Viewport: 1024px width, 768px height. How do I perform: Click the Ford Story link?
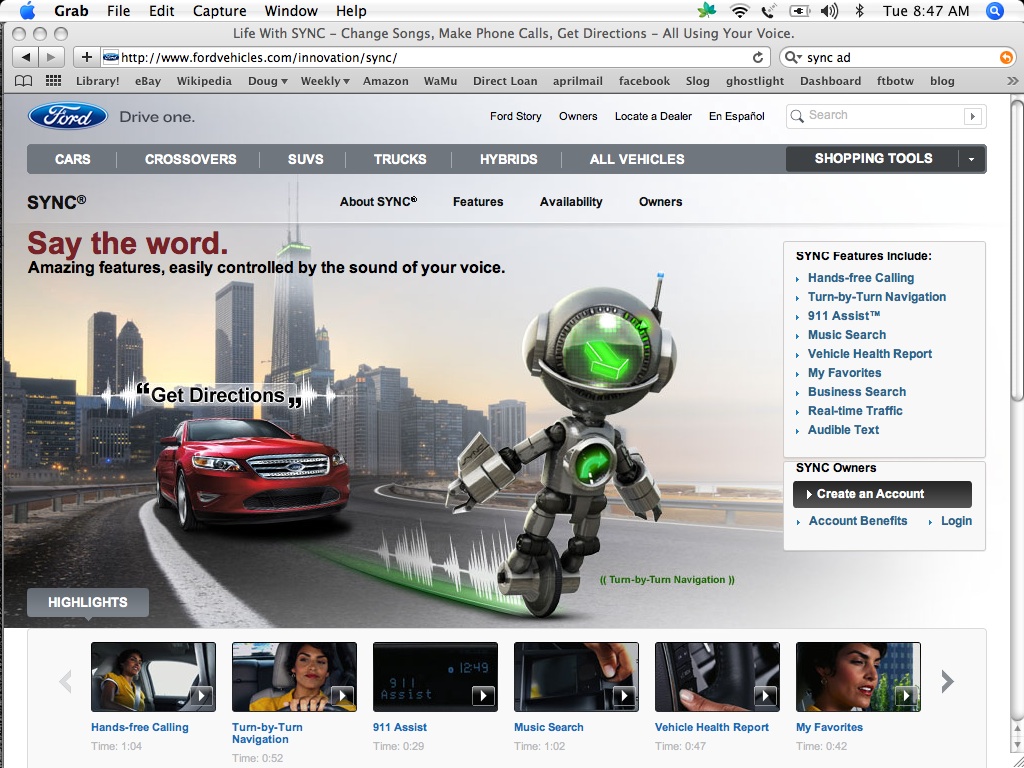(515, 116)
